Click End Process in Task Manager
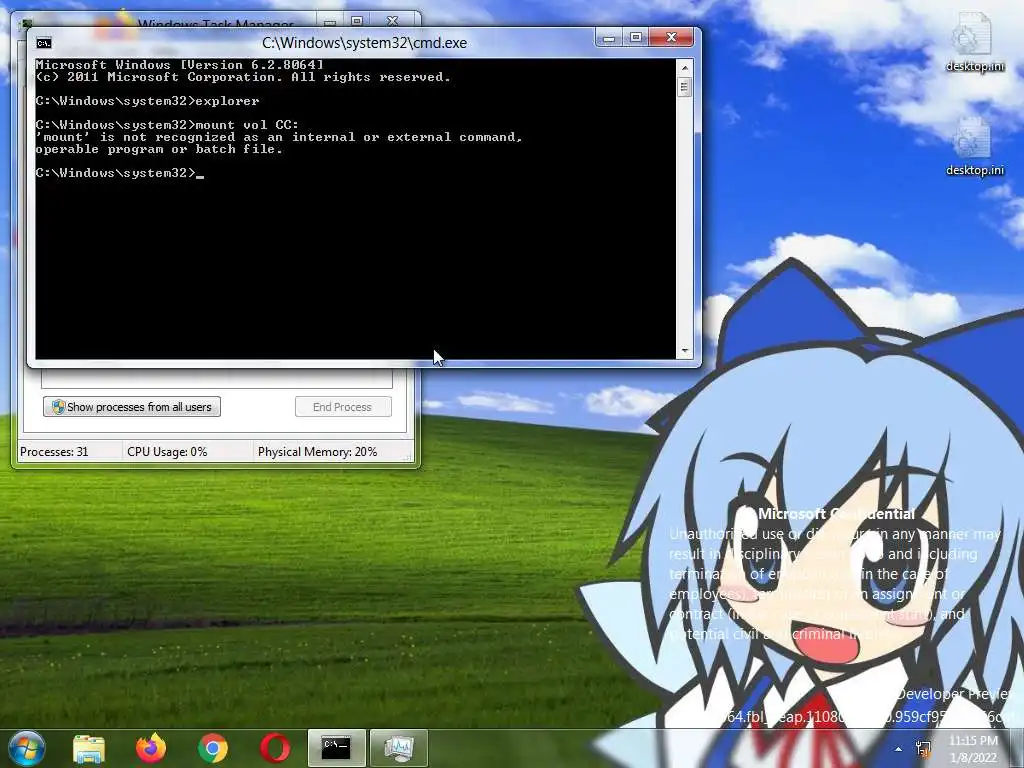1024x768 pixels. coord(343,407)
